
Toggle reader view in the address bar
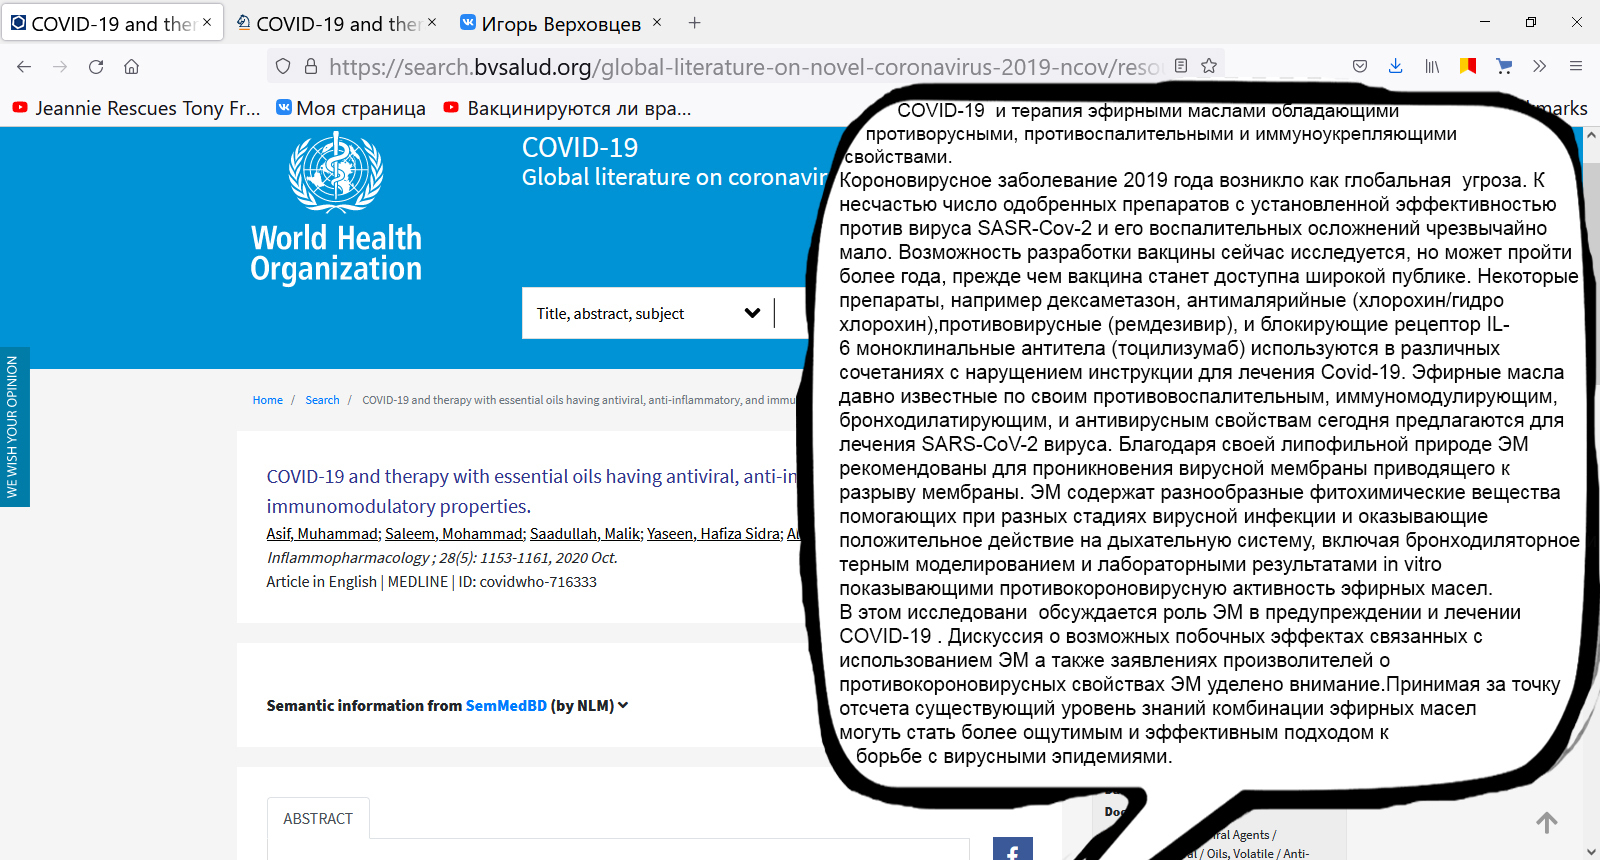[1181, 66]
